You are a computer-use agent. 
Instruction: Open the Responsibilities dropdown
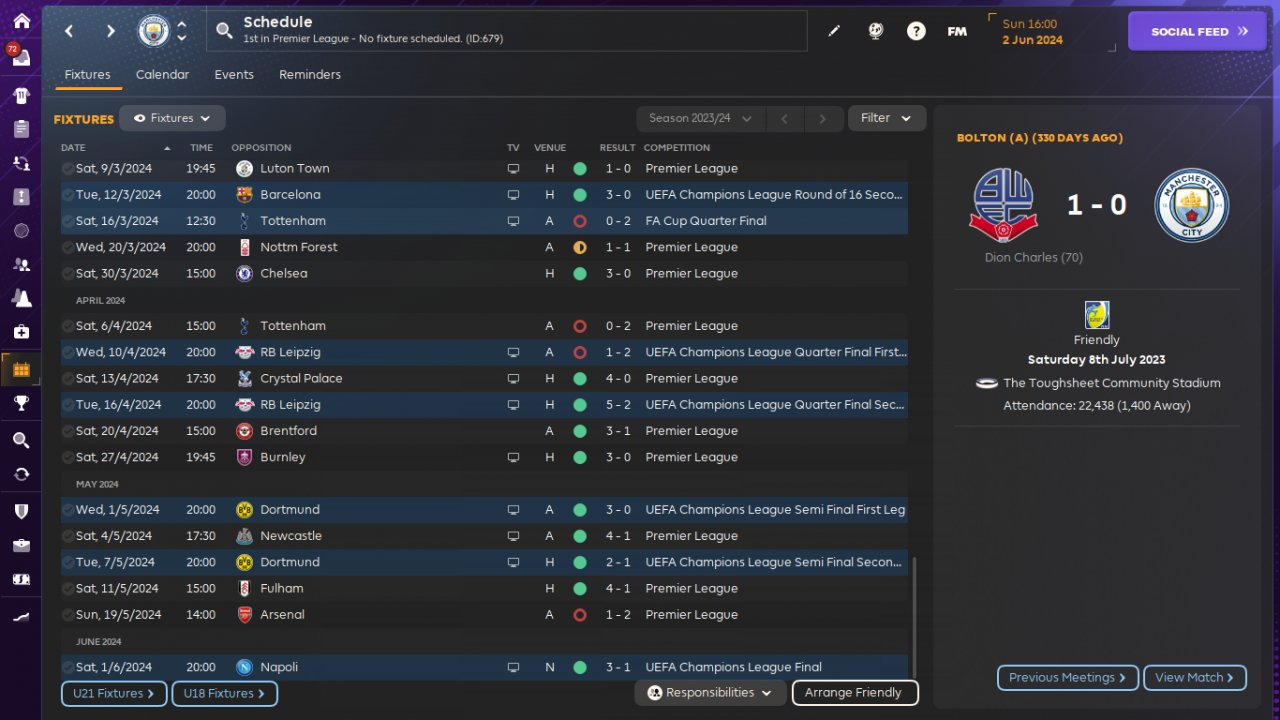coord(710,693)
